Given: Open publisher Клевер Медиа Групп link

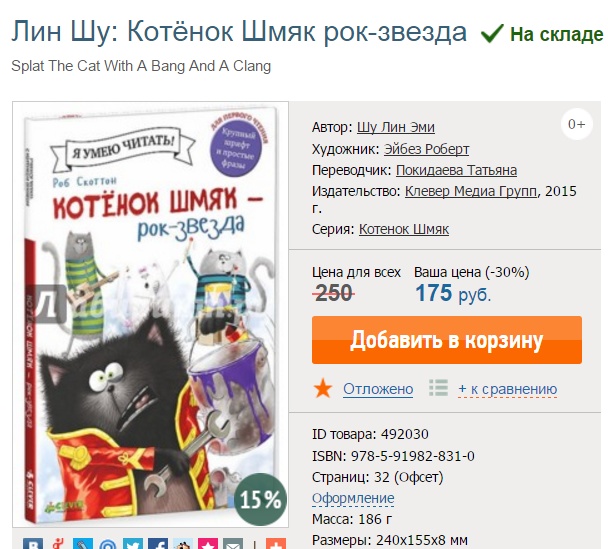Looking at the screenshot, I should pos(471,191).
